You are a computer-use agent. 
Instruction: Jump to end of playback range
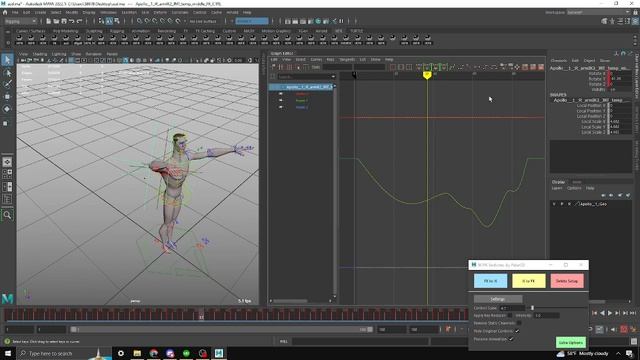tap(633, 313)
